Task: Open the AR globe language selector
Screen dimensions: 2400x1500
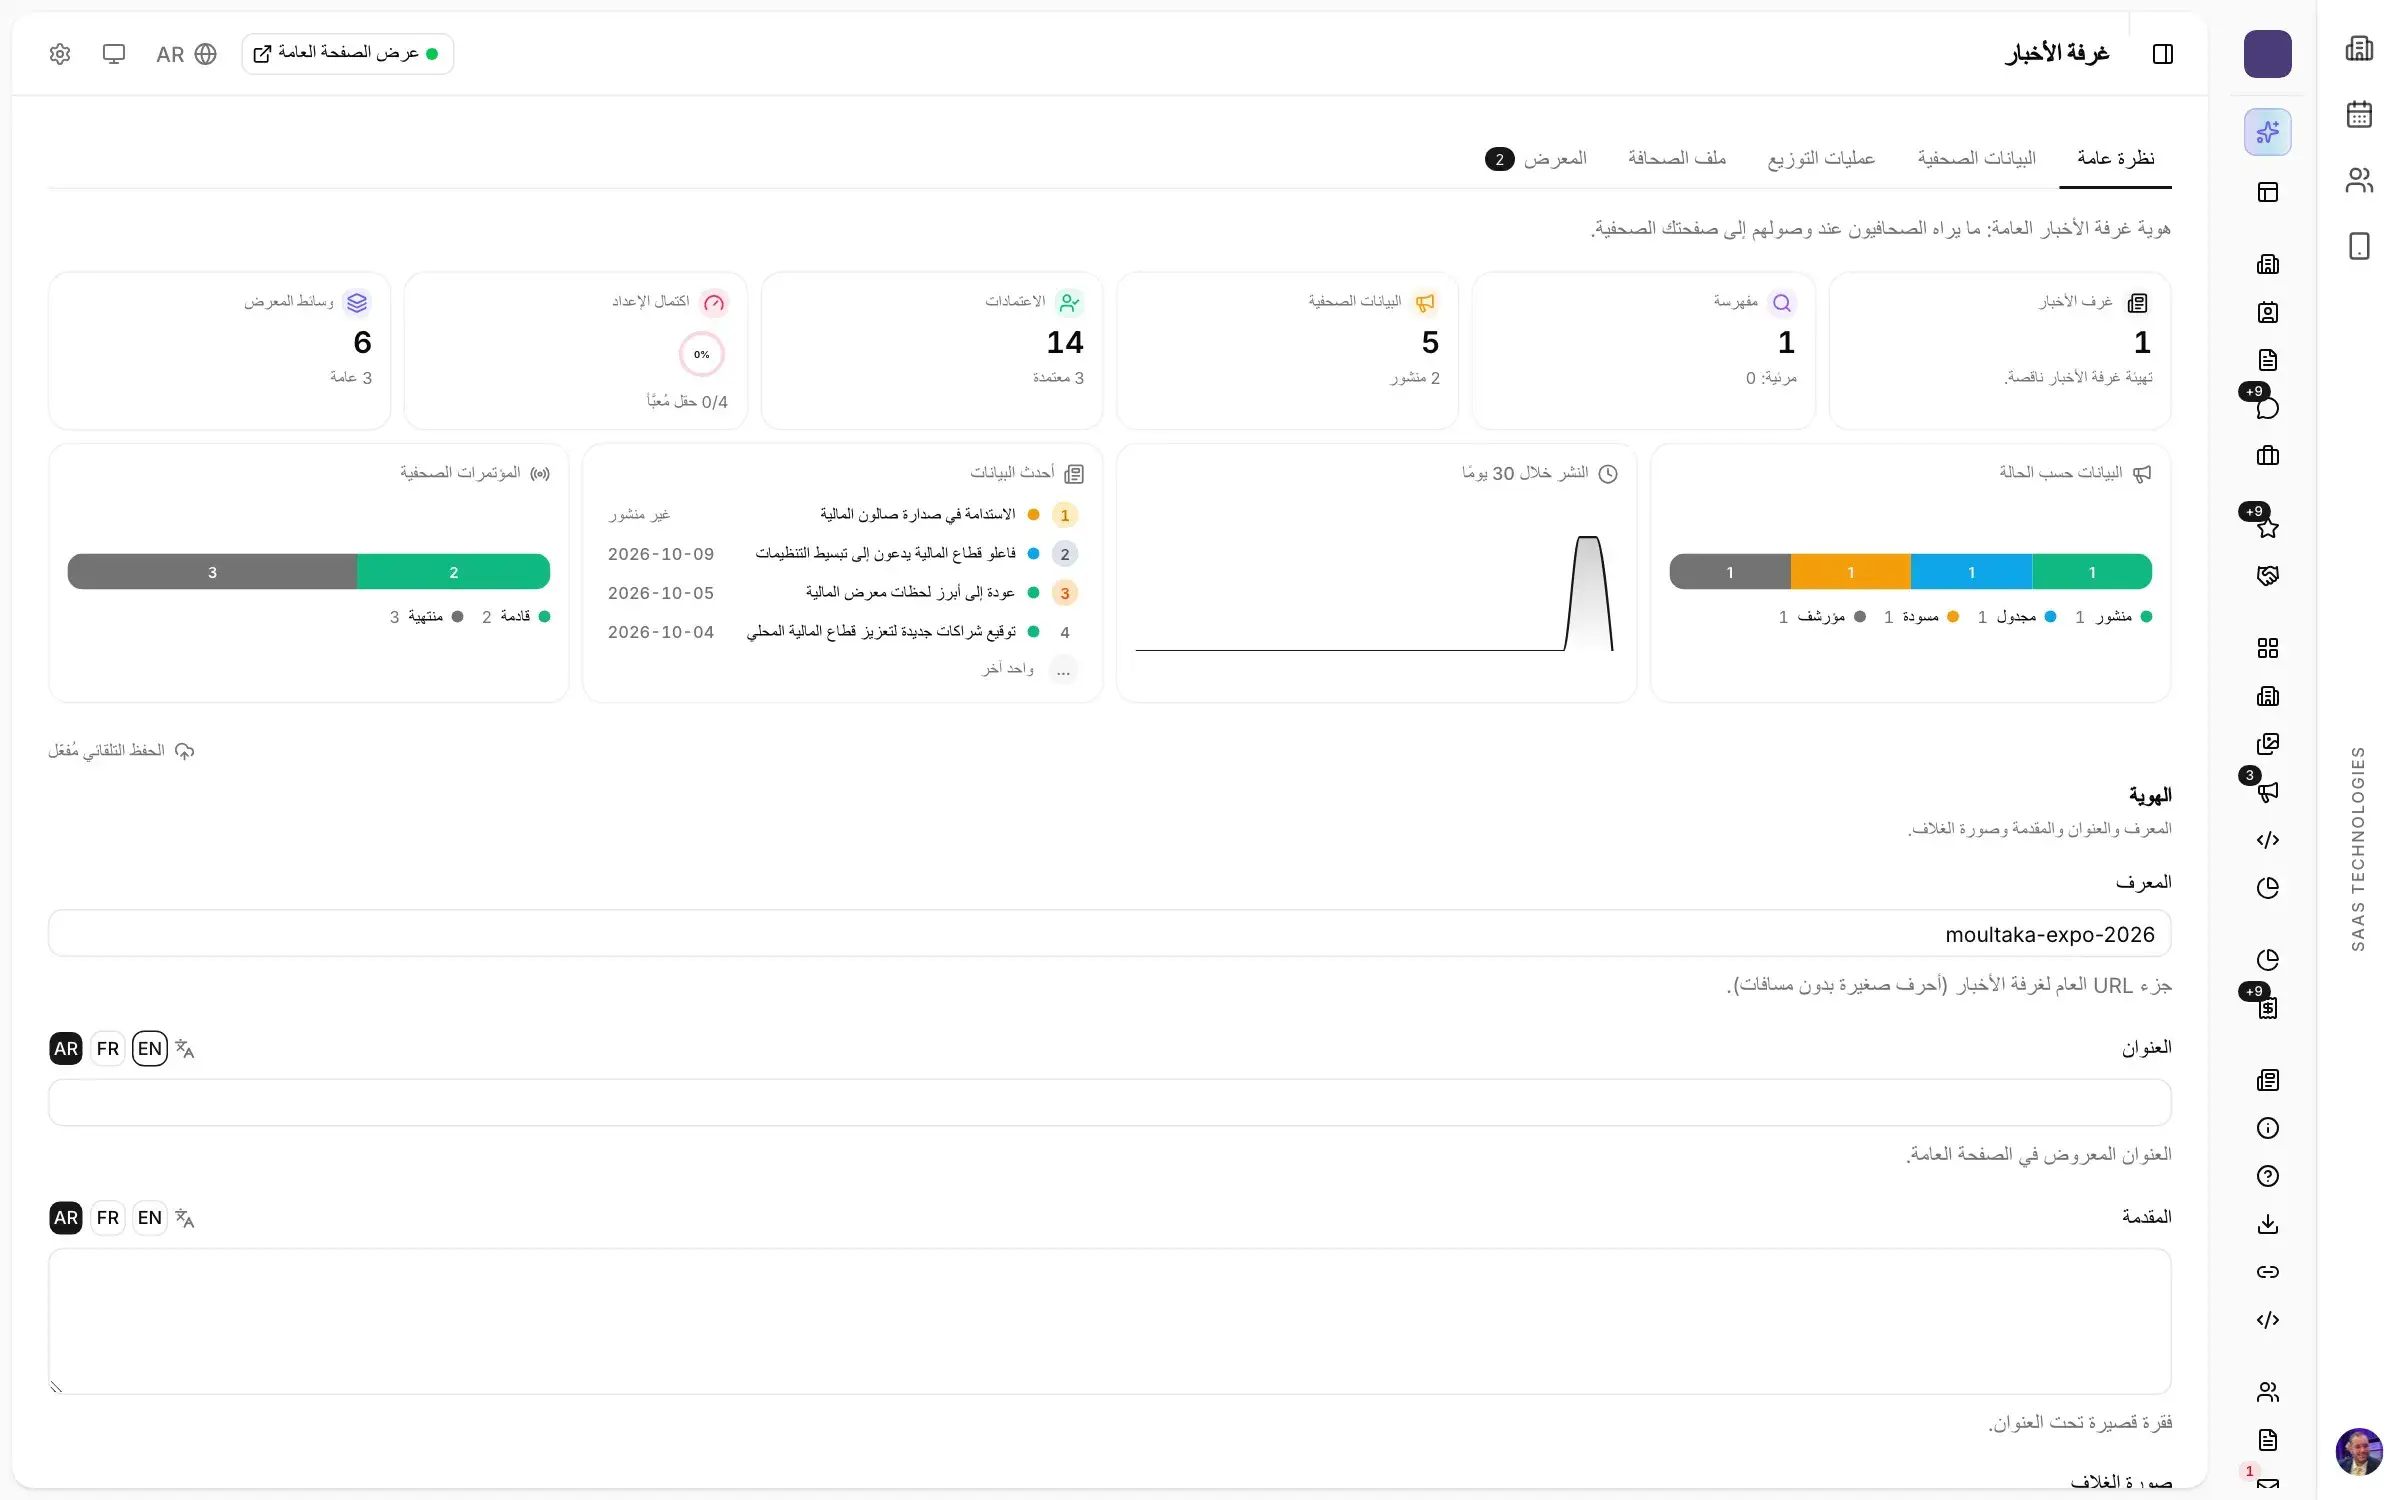Action: tap(186, 54)
